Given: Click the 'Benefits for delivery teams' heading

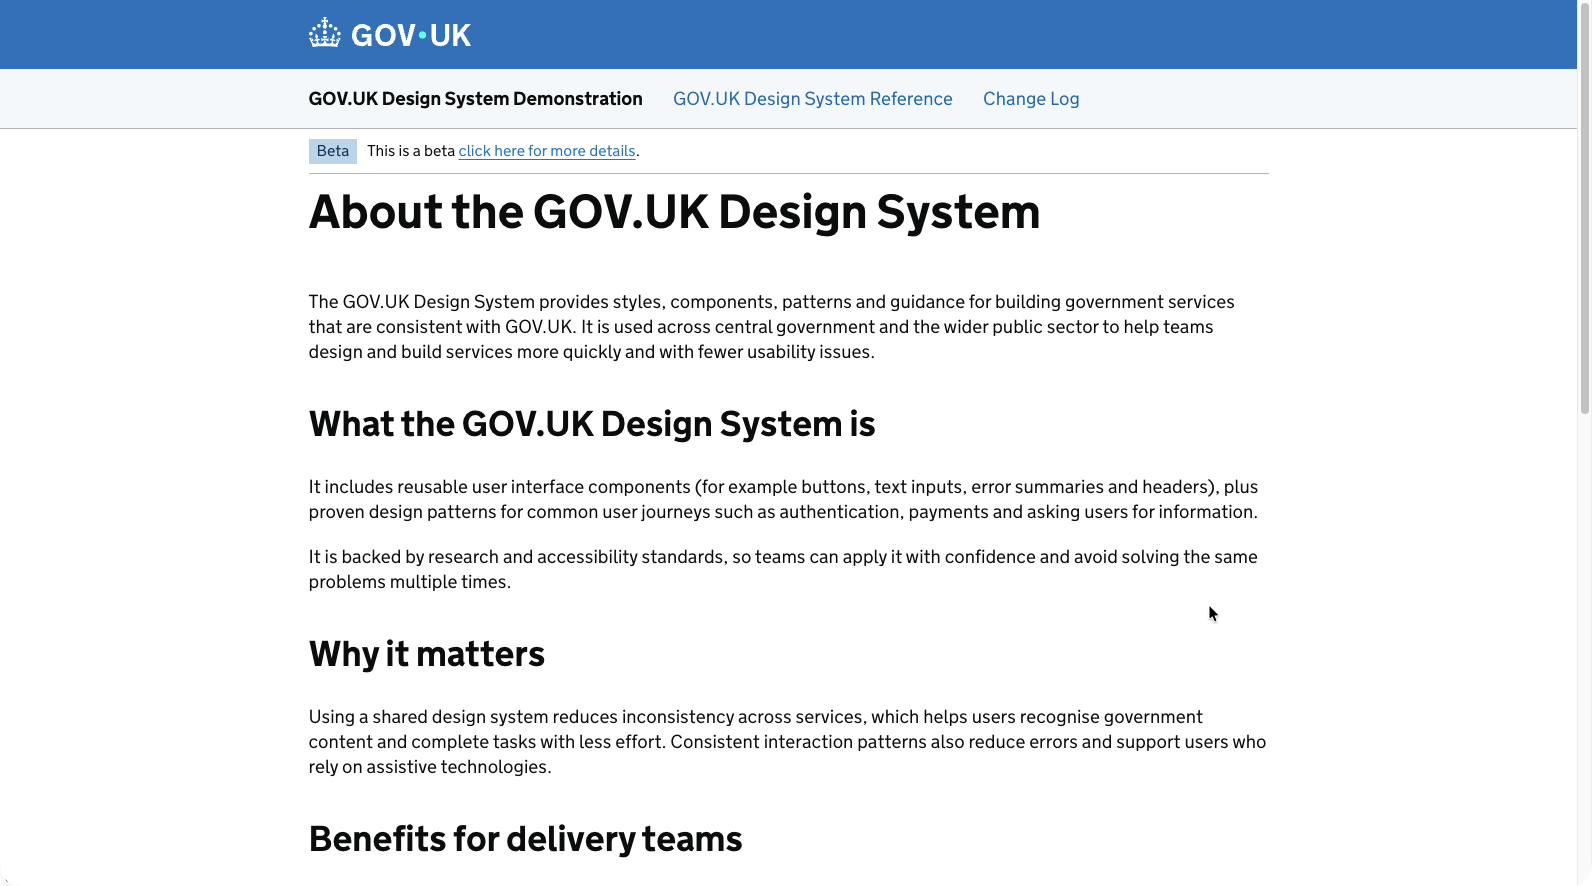Looking at the screenshot, I should 525,839.
